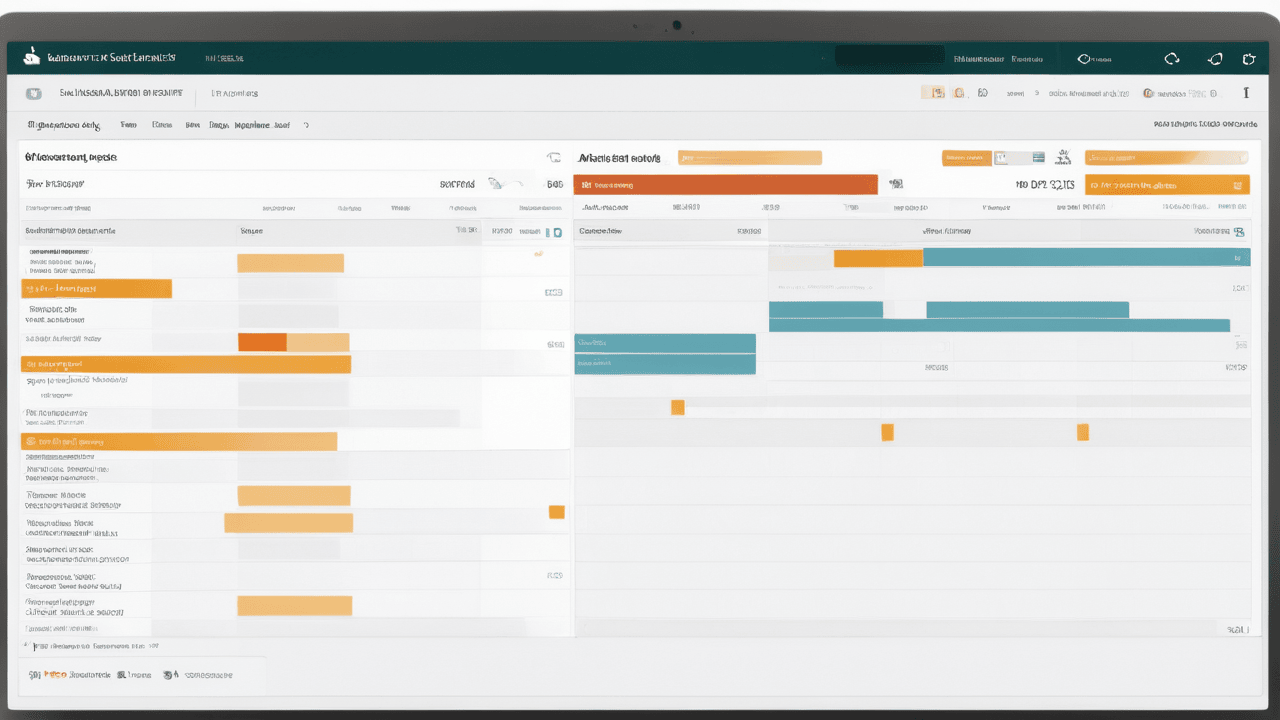Click the small orange button above the right panel

(x=966, y=158)
